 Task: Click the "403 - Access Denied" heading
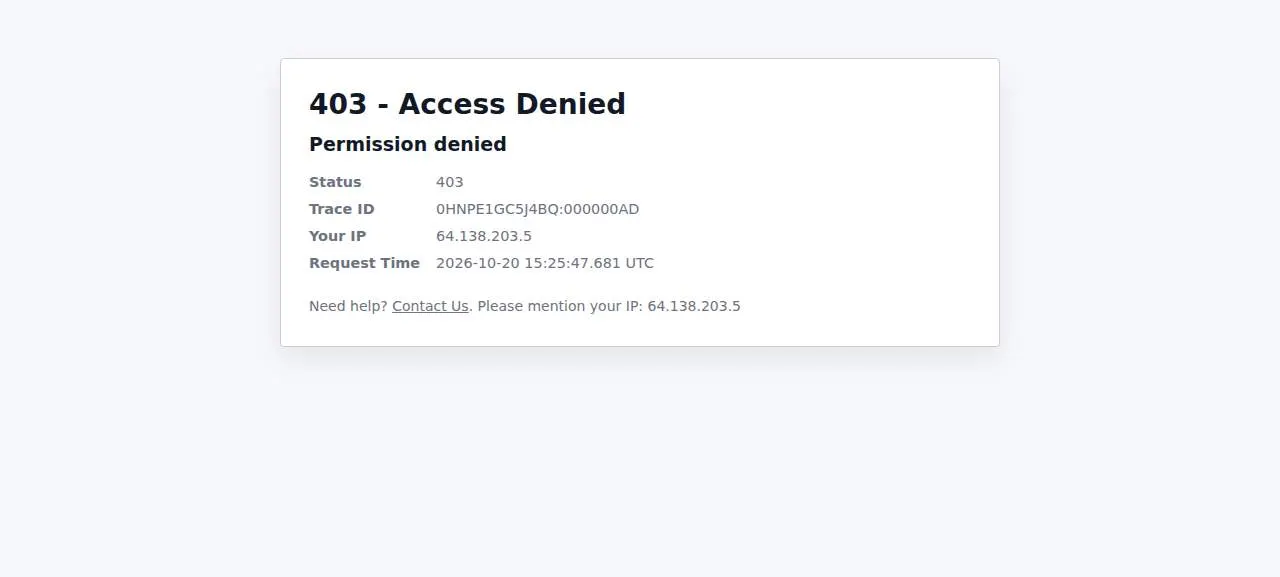[467, 104]
